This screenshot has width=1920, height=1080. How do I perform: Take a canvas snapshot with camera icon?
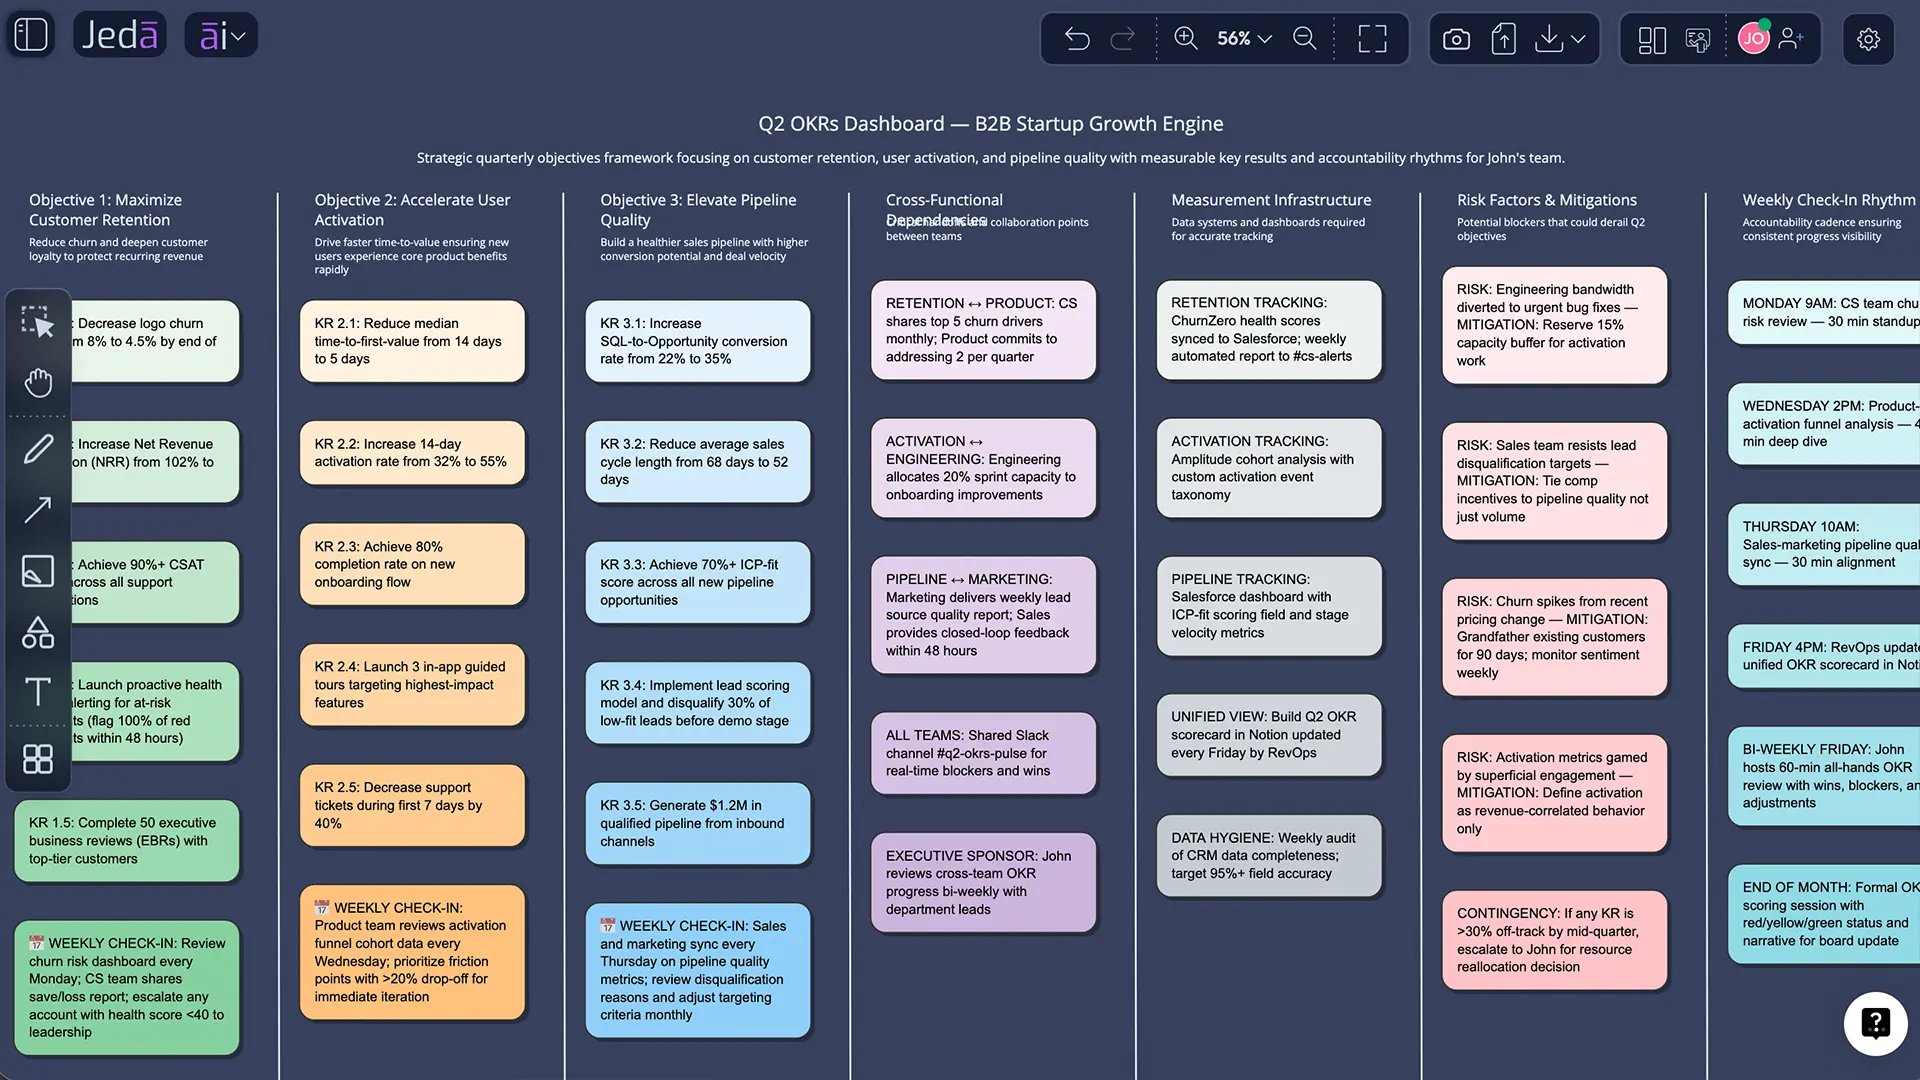[1457, 39]
